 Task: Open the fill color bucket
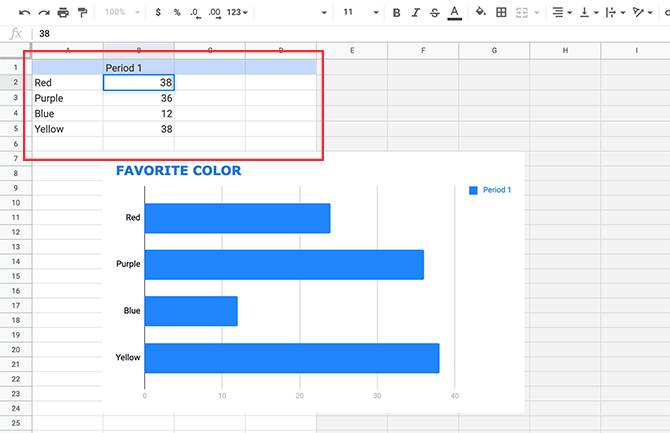tap(480, 12)
